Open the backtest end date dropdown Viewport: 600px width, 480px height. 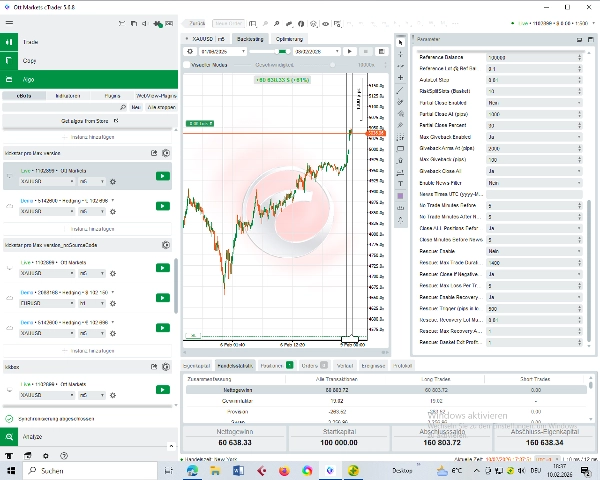[316, 51]
